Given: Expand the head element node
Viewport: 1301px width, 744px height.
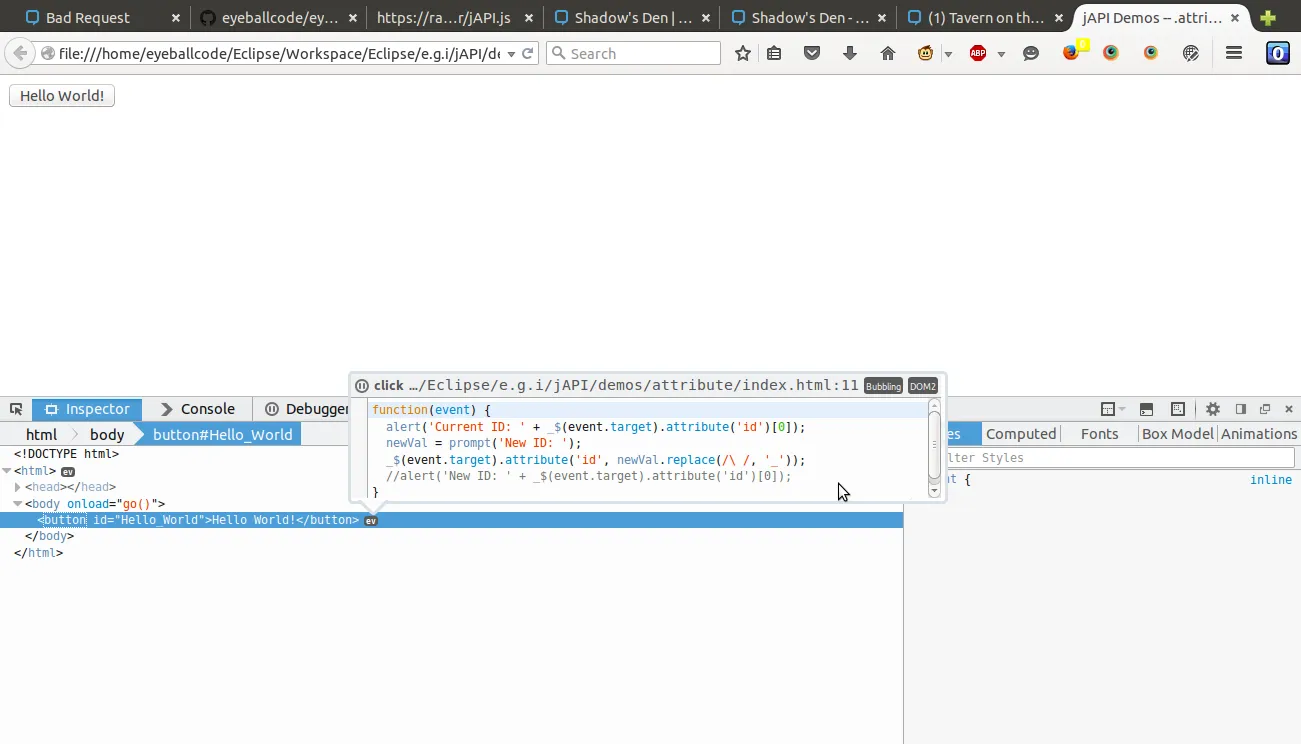Looking at the screenshot, I should point(18,487).
